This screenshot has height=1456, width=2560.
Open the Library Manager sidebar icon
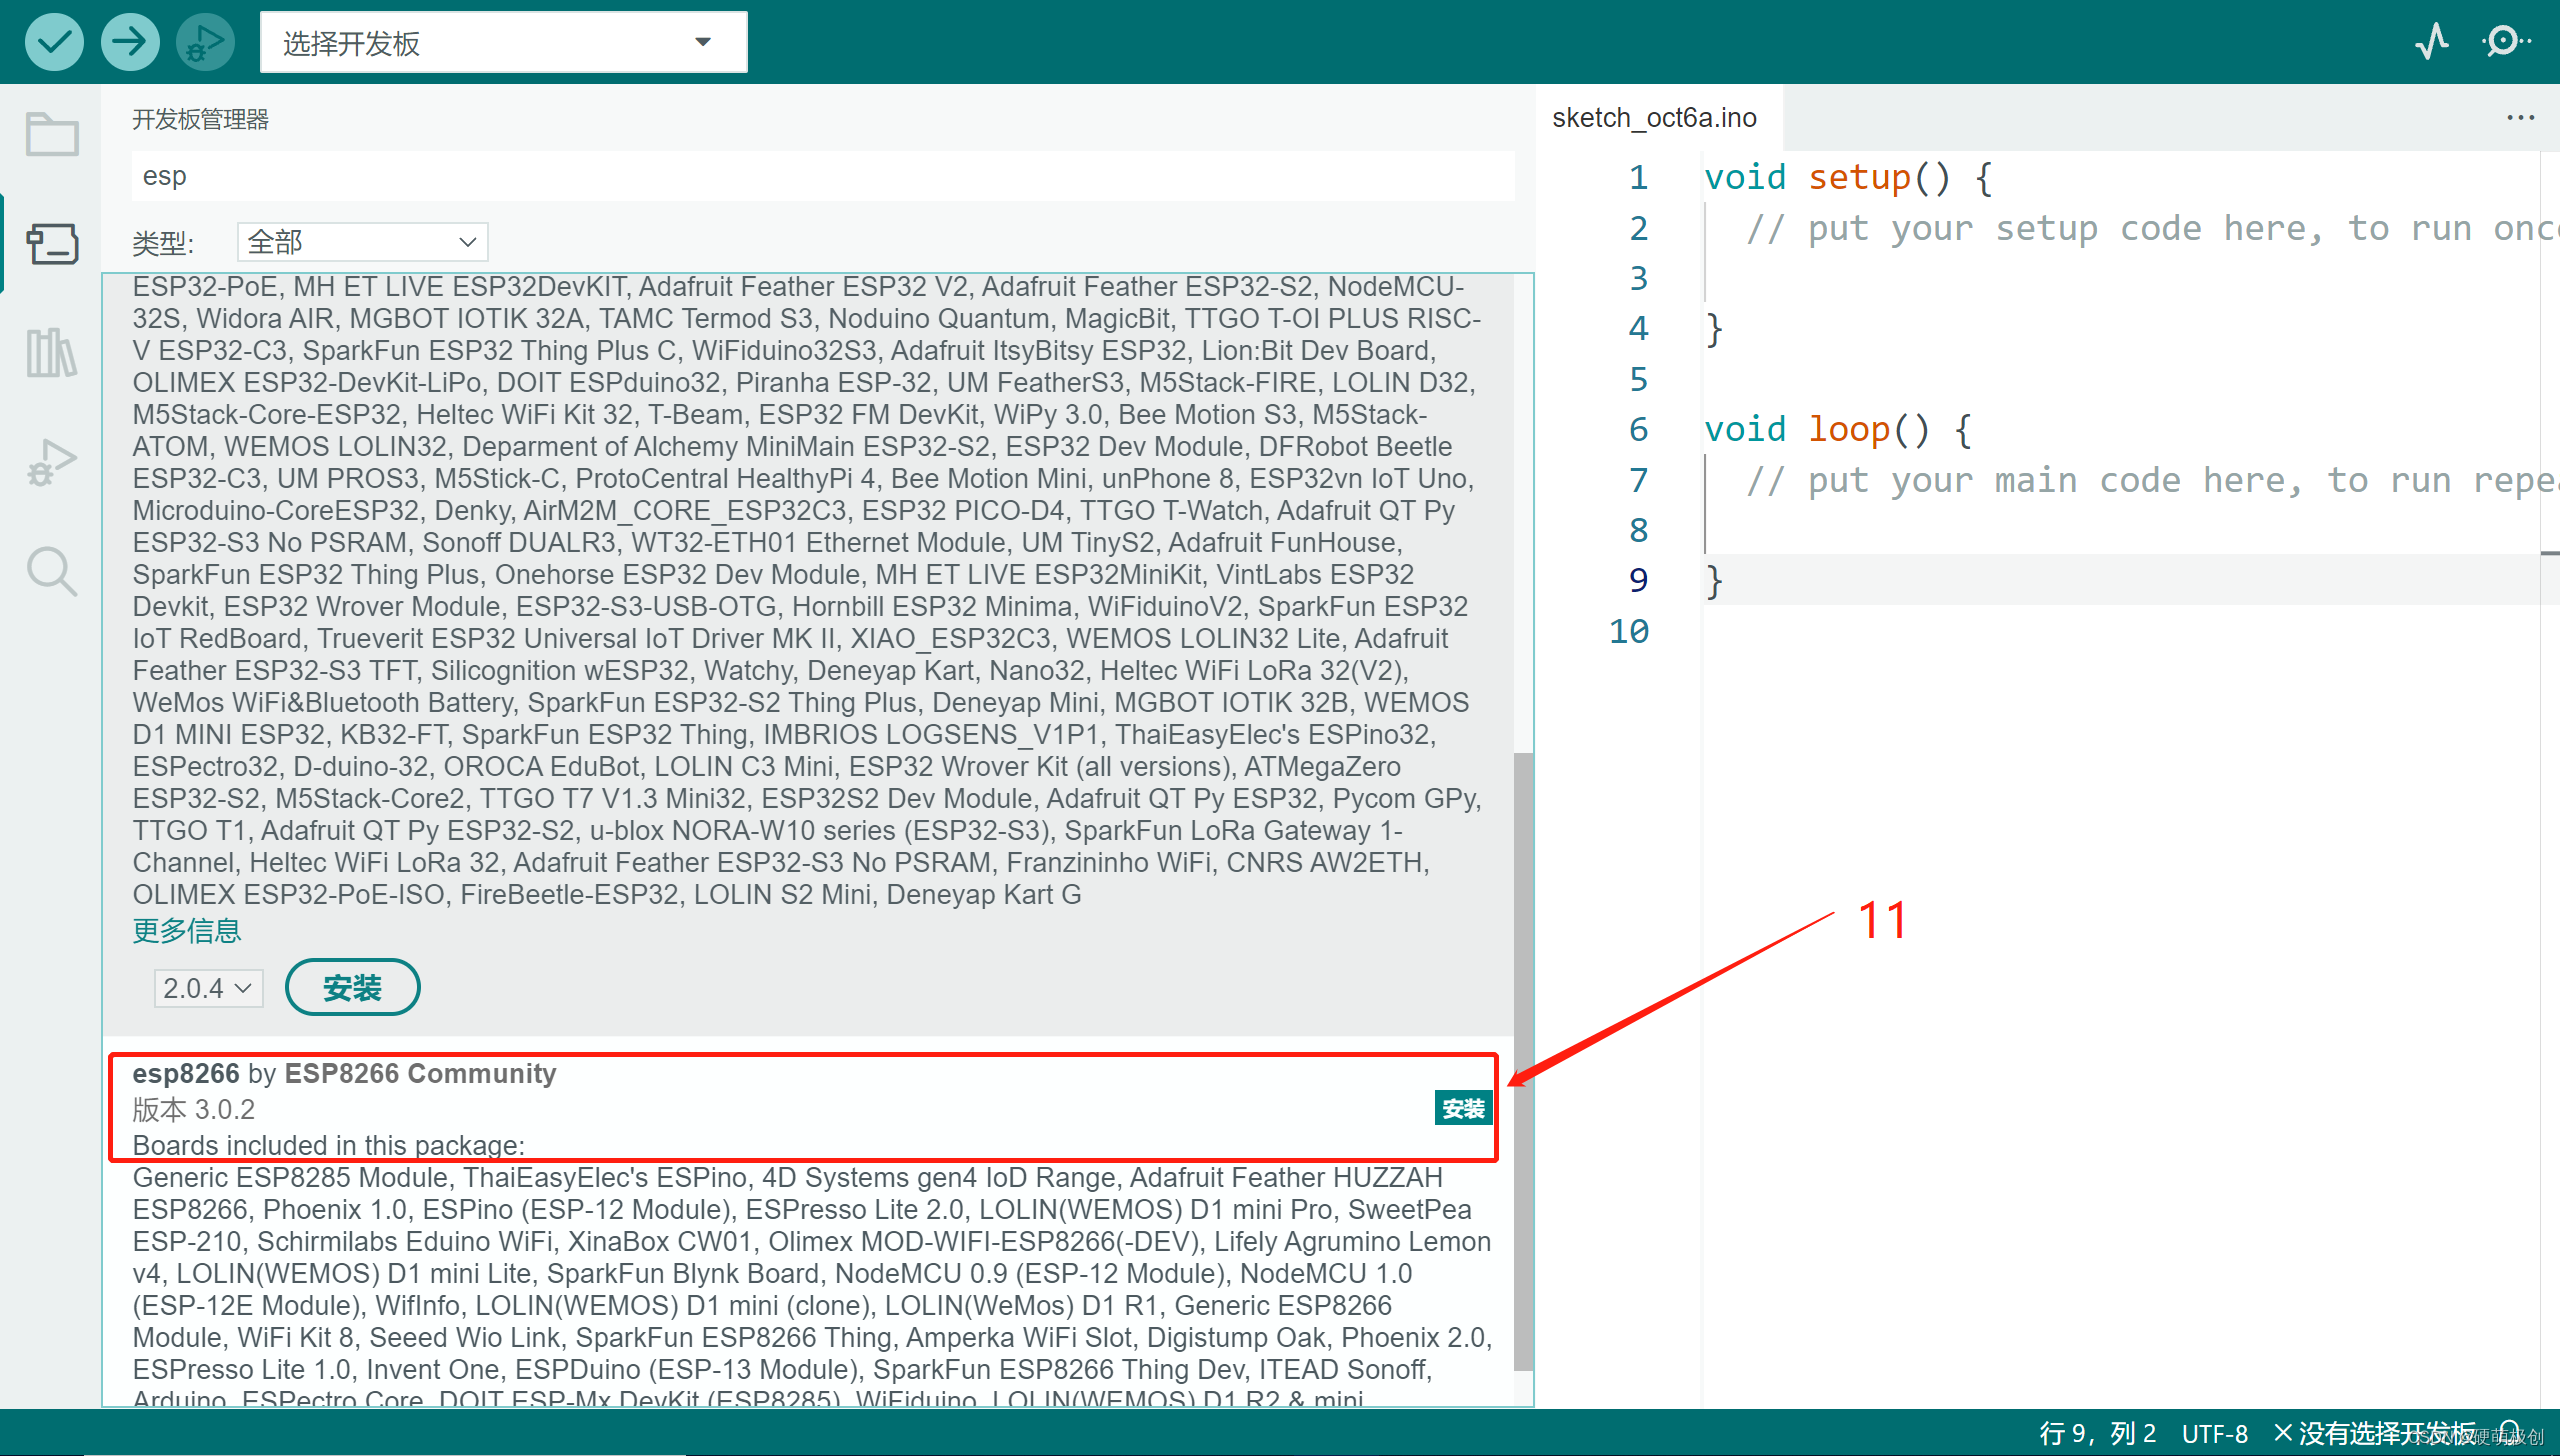click(x=52, y=352)
